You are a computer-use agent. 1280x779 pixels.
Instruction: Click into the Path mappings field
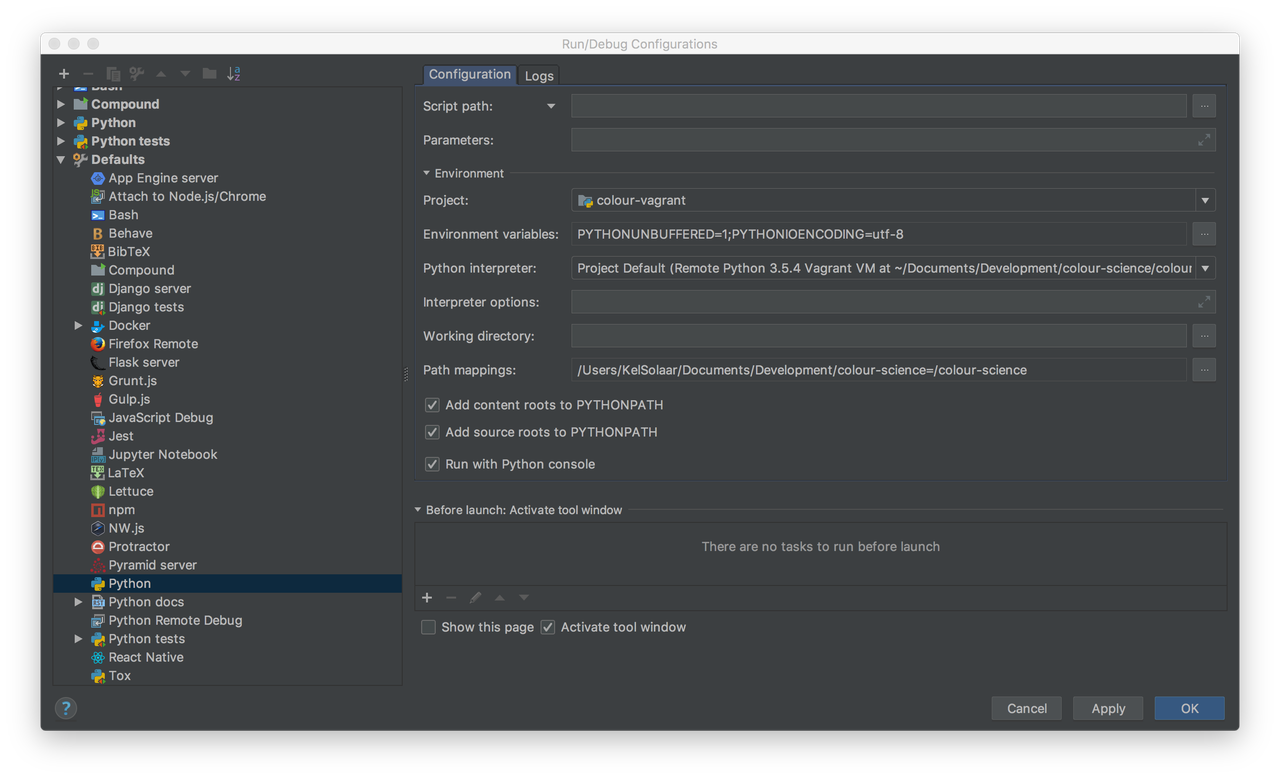coord(879,370)
